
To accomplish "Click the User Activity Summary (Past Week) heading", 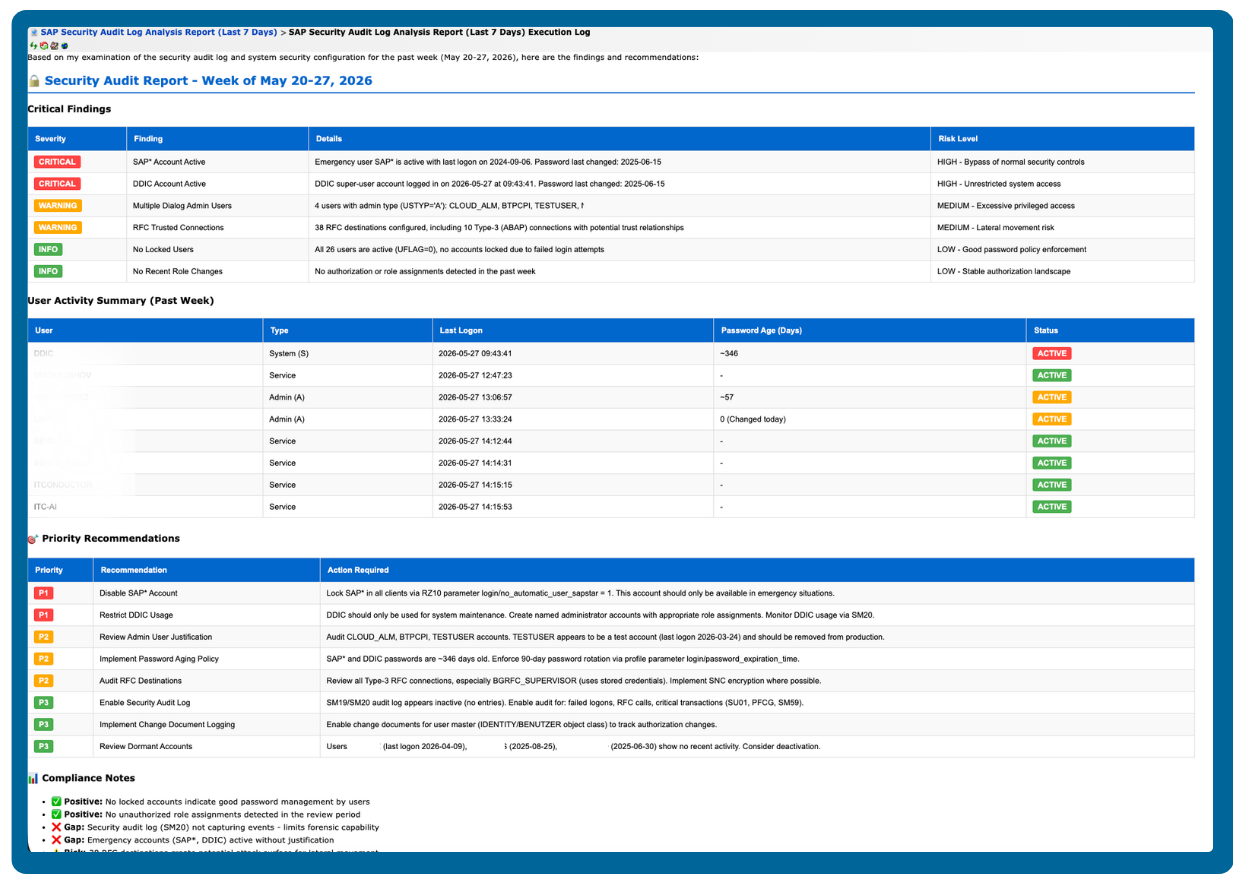I will [x=120, y=301].
